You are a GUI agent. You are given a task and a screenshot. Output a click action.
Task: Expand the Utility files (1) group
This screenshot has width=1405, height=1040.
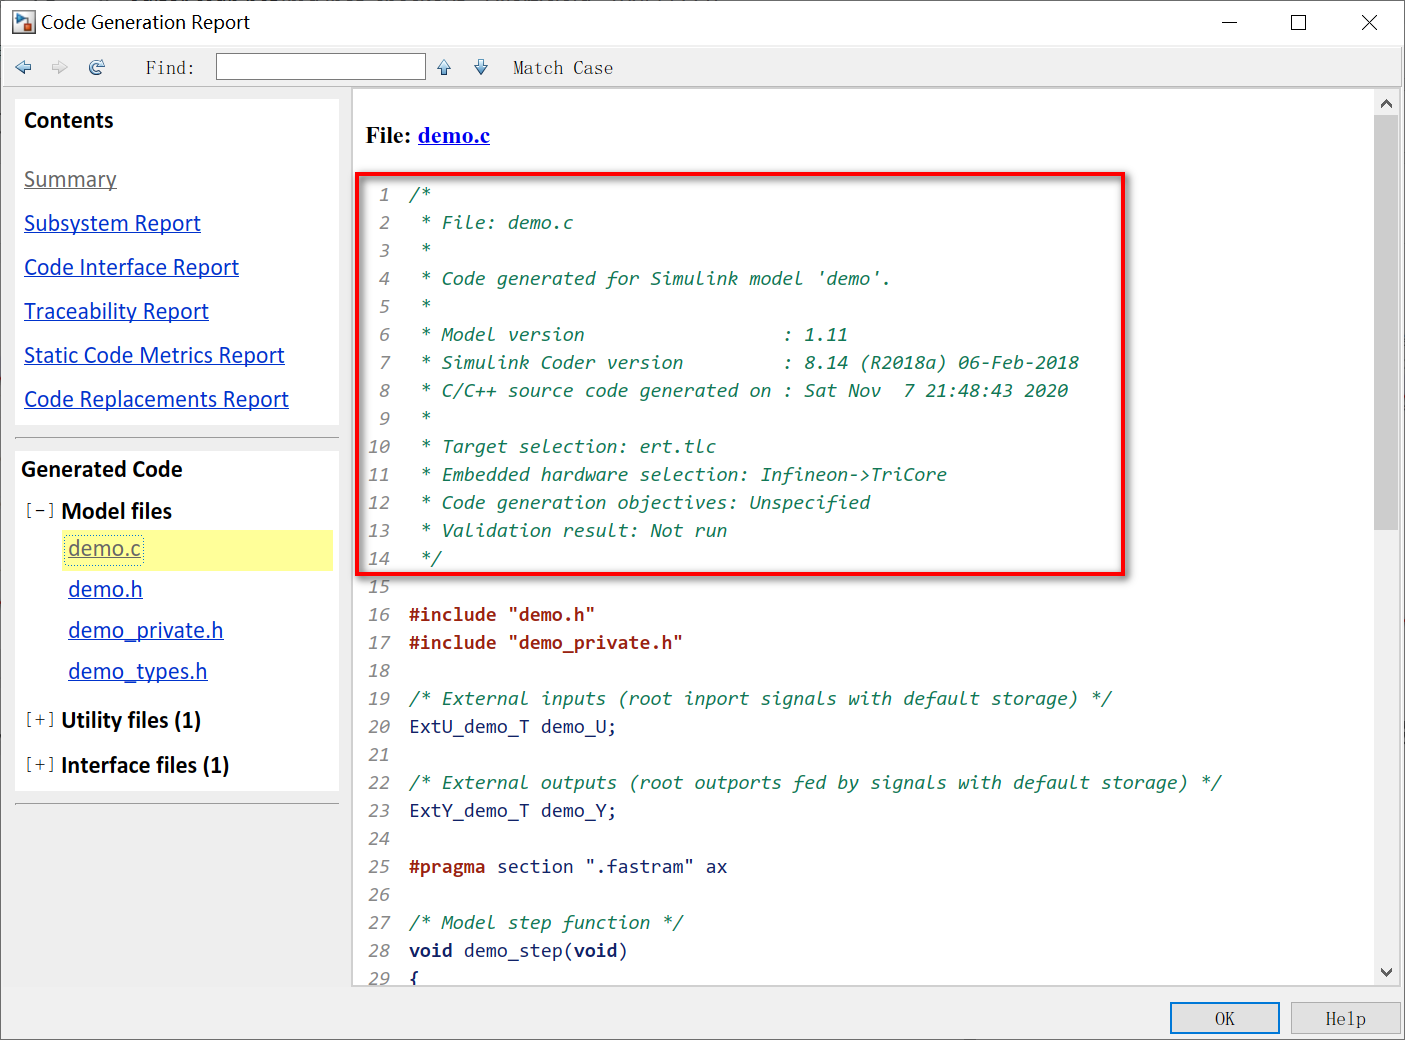click(40, 720)
